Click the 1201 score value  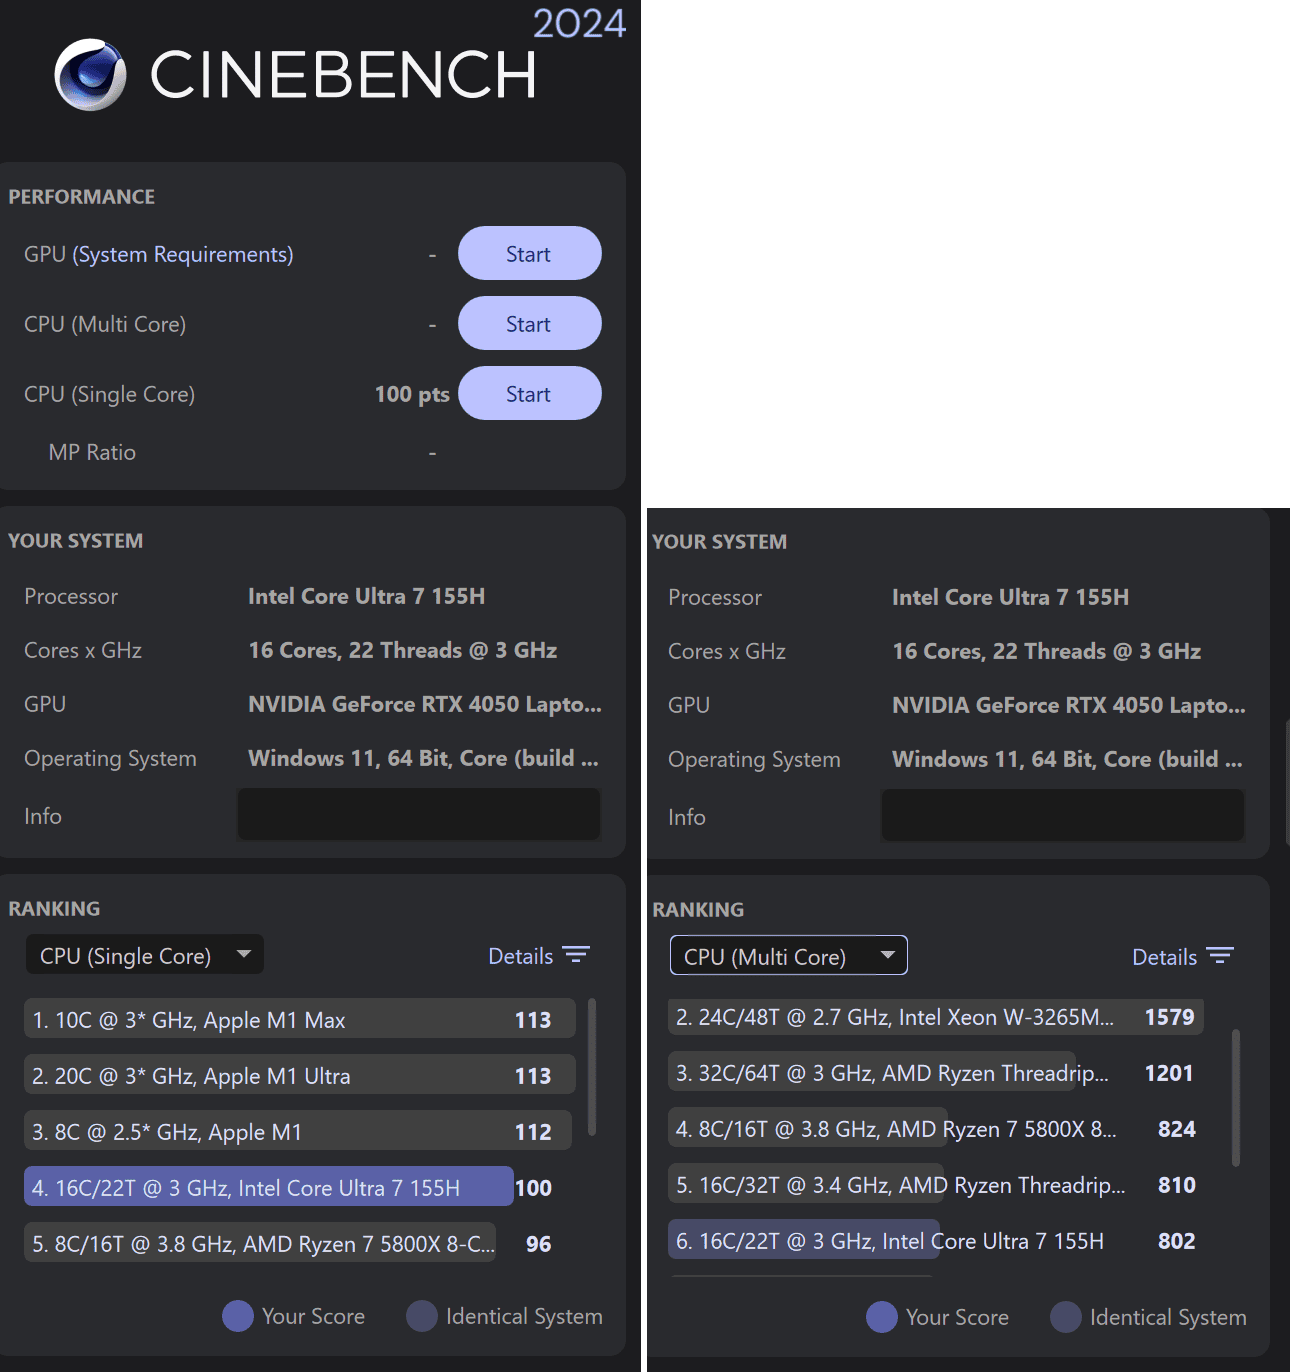(1169, 1073)
